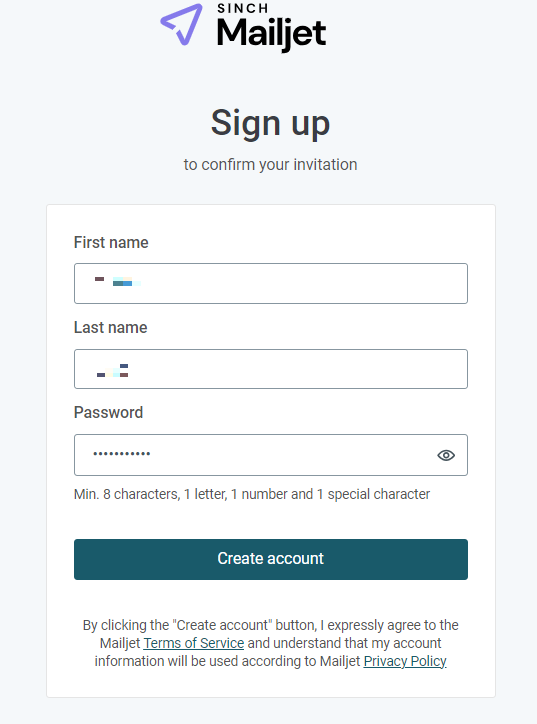Click the Password field label

pyautogui.click(x=109, y=412)
